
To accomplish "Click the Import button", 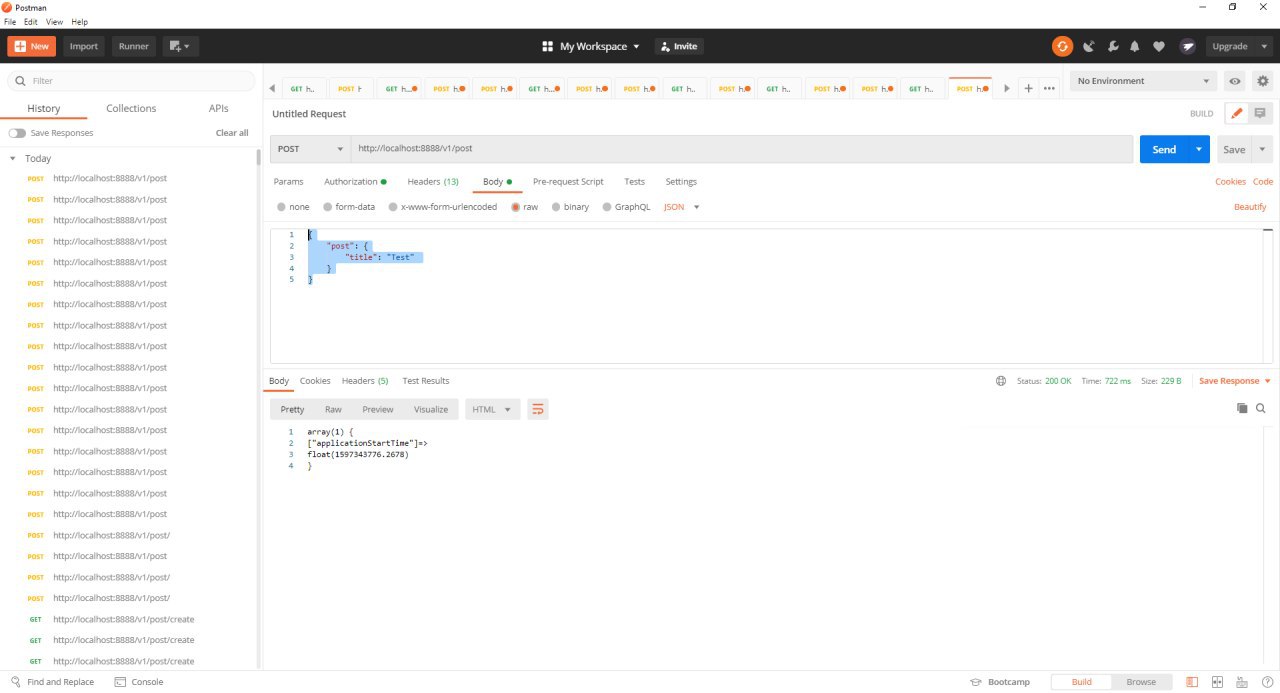I will (84, 46).
